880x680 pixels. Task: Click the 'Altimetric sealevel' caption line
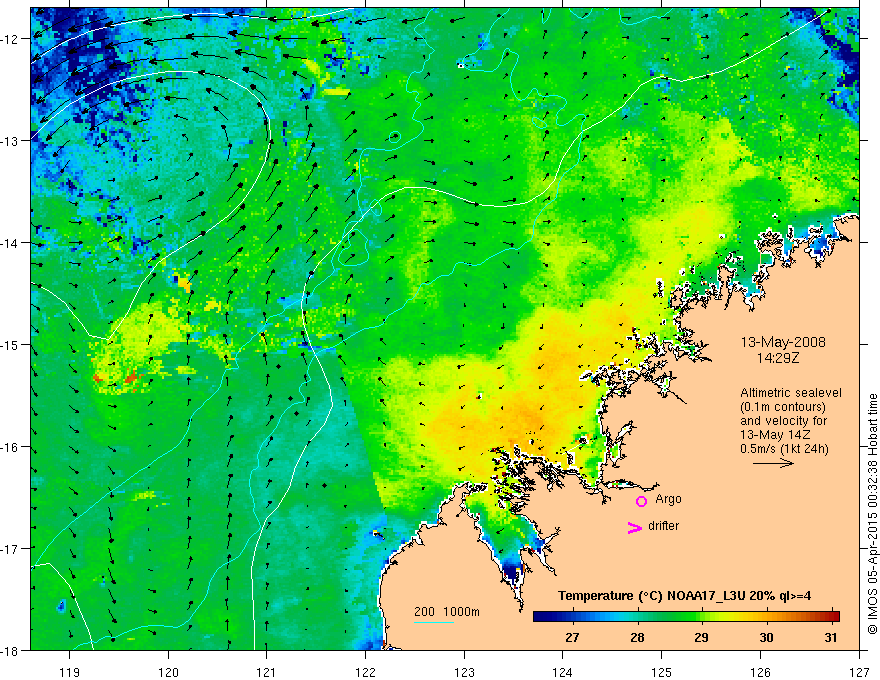point(791,393)
